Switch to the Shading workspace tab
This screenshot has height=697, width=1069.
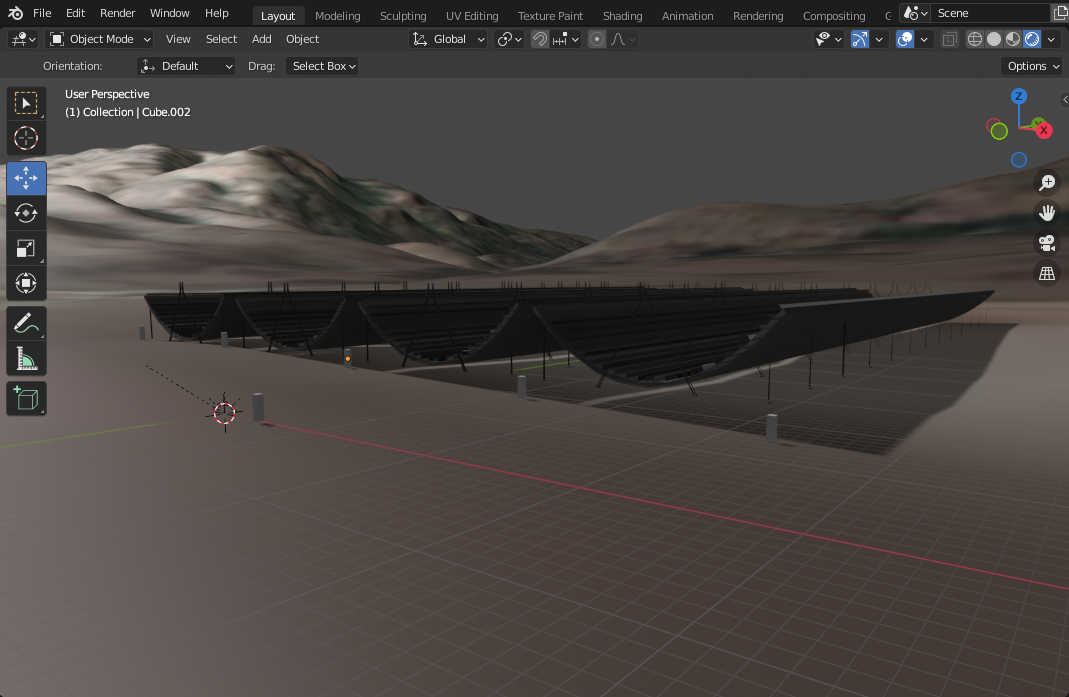(x=622, y=15)
